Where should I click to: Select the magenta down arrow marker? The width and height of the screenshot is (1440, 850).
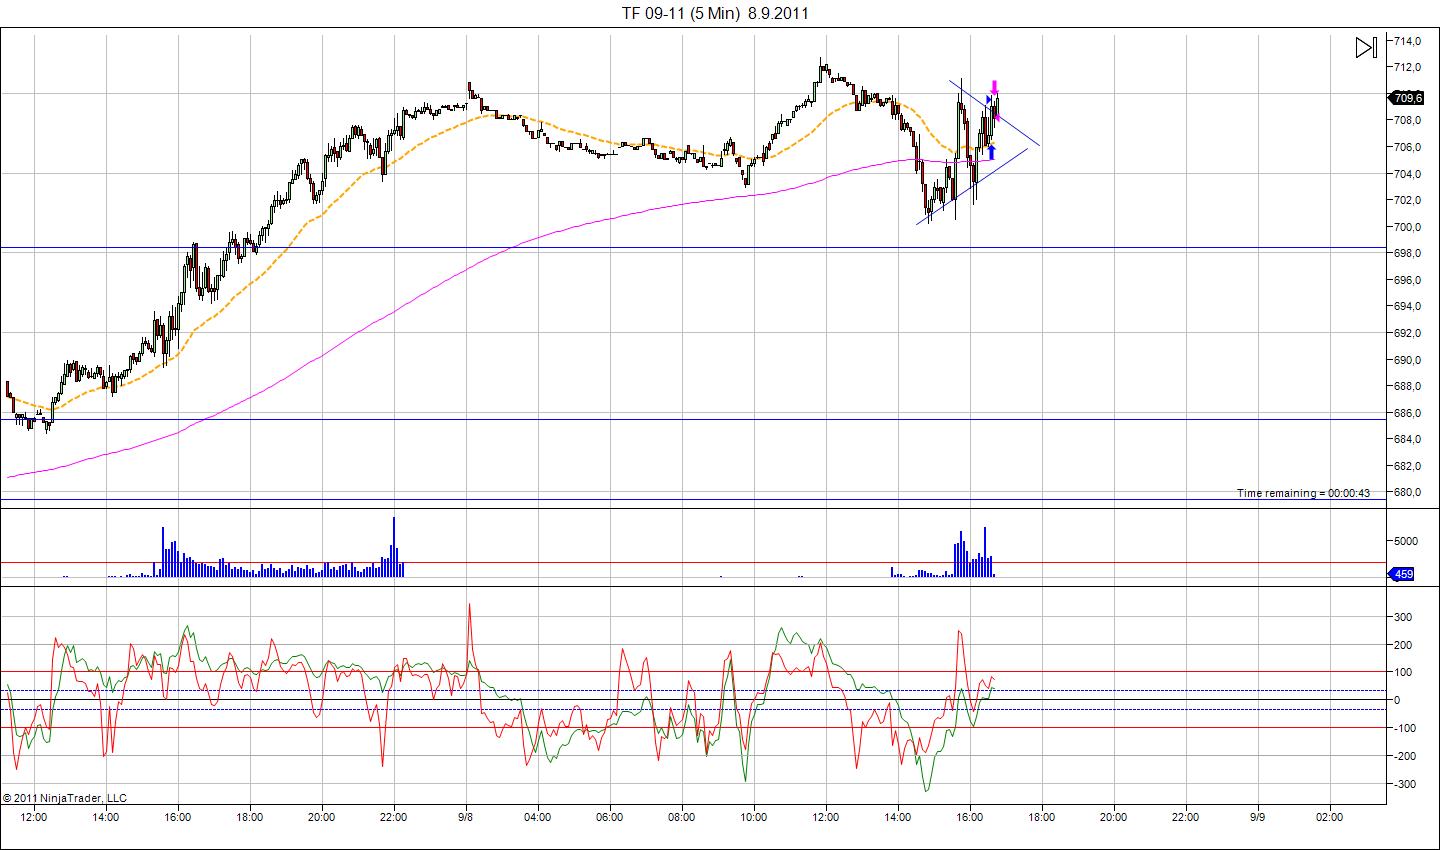point(994,87)
